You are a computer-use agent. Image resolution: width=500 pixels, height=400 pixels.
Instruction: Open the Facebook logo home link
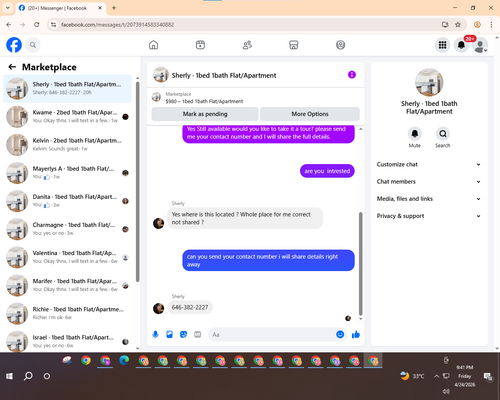click(x=14, y=45)
